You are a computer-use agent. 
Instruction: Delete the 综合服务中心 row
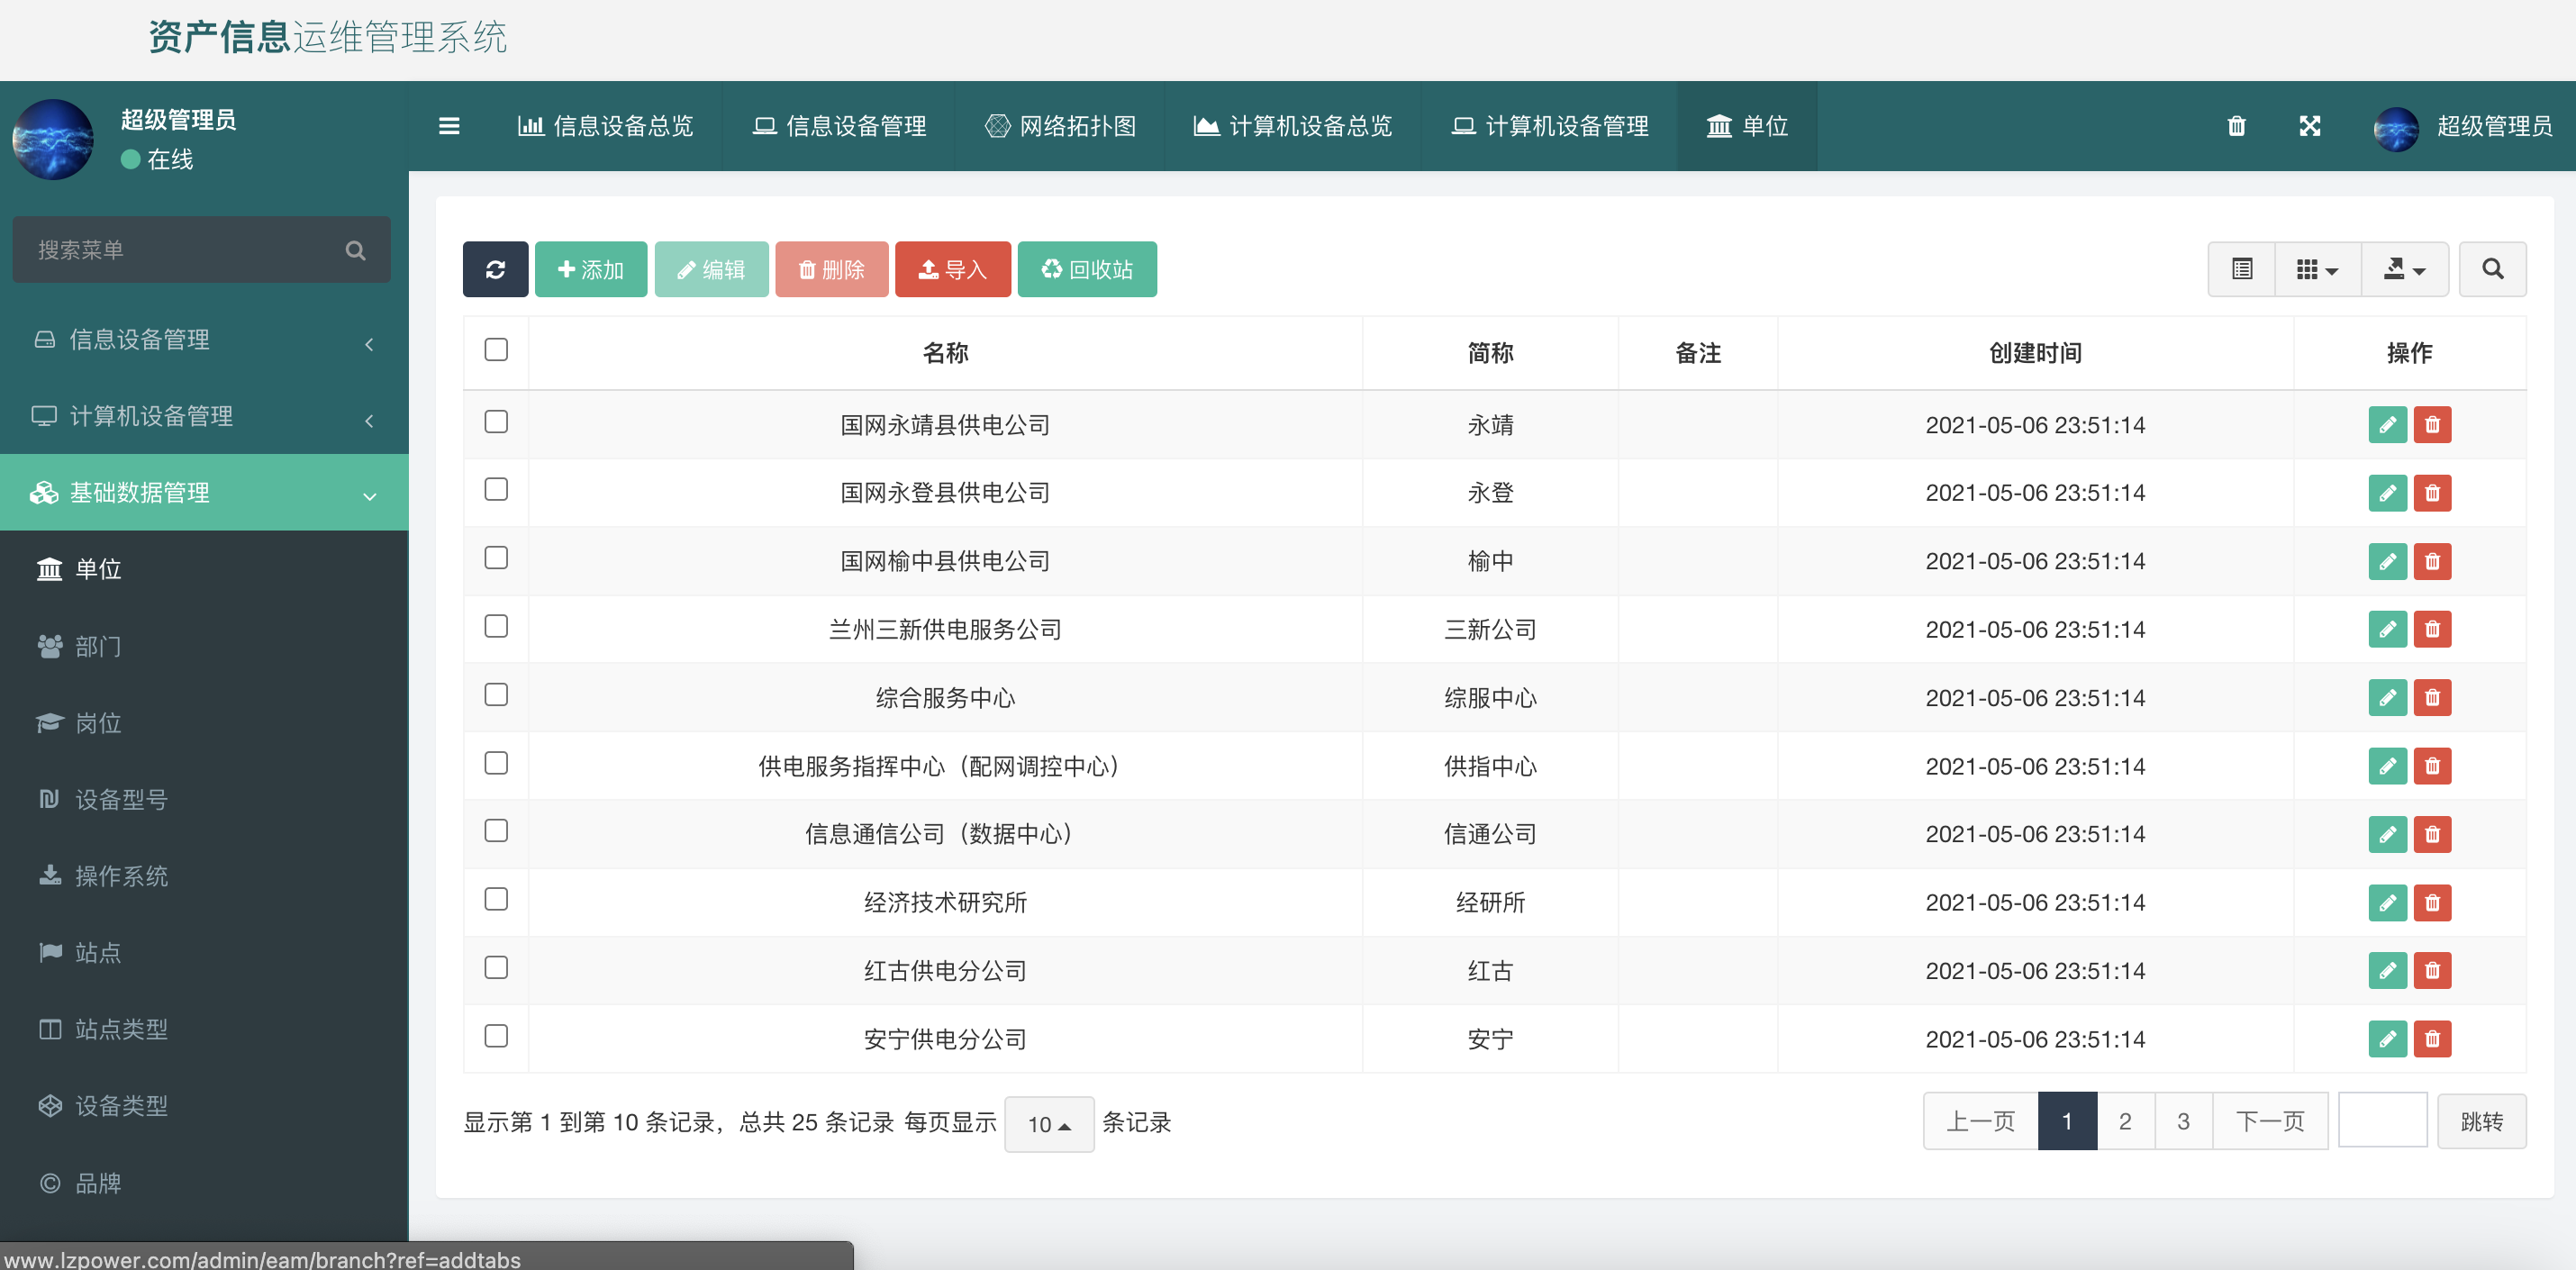click(x=2432, y=698)
